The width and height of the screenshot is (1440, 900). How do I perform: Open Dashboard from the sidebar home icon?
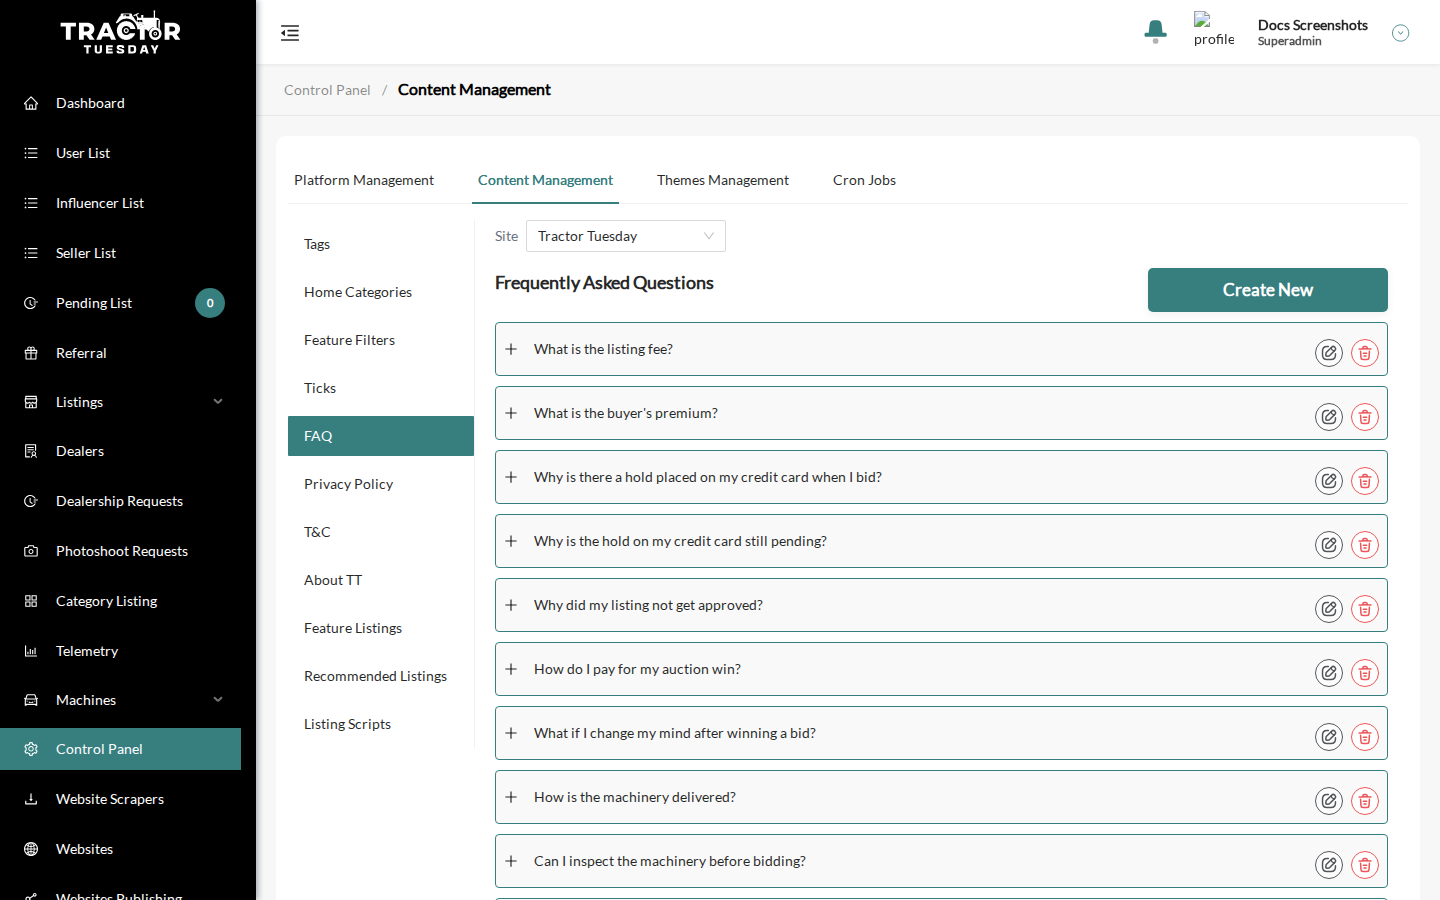[x=31, y=103]
